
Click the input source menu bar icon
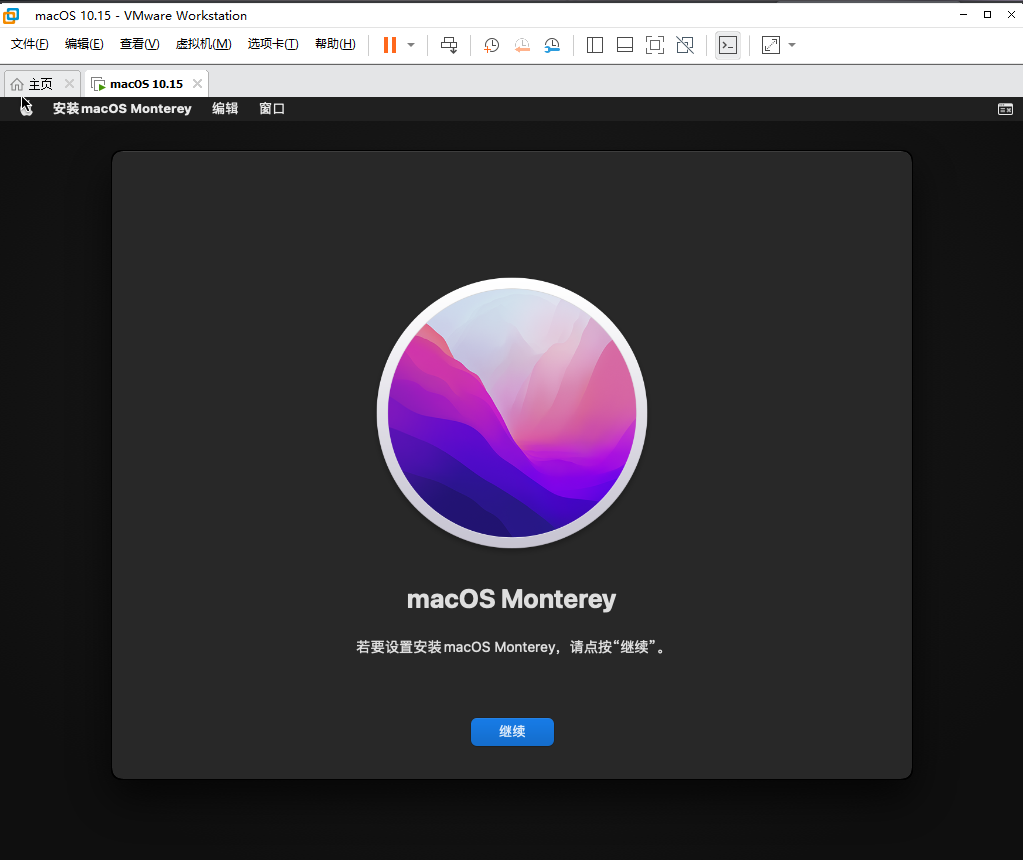(1005, 109)
